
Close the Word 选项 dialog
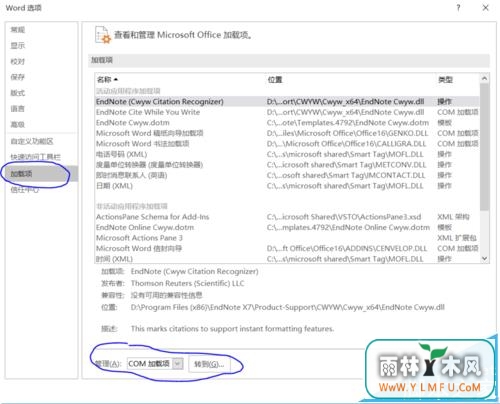(x=486, y=8)
